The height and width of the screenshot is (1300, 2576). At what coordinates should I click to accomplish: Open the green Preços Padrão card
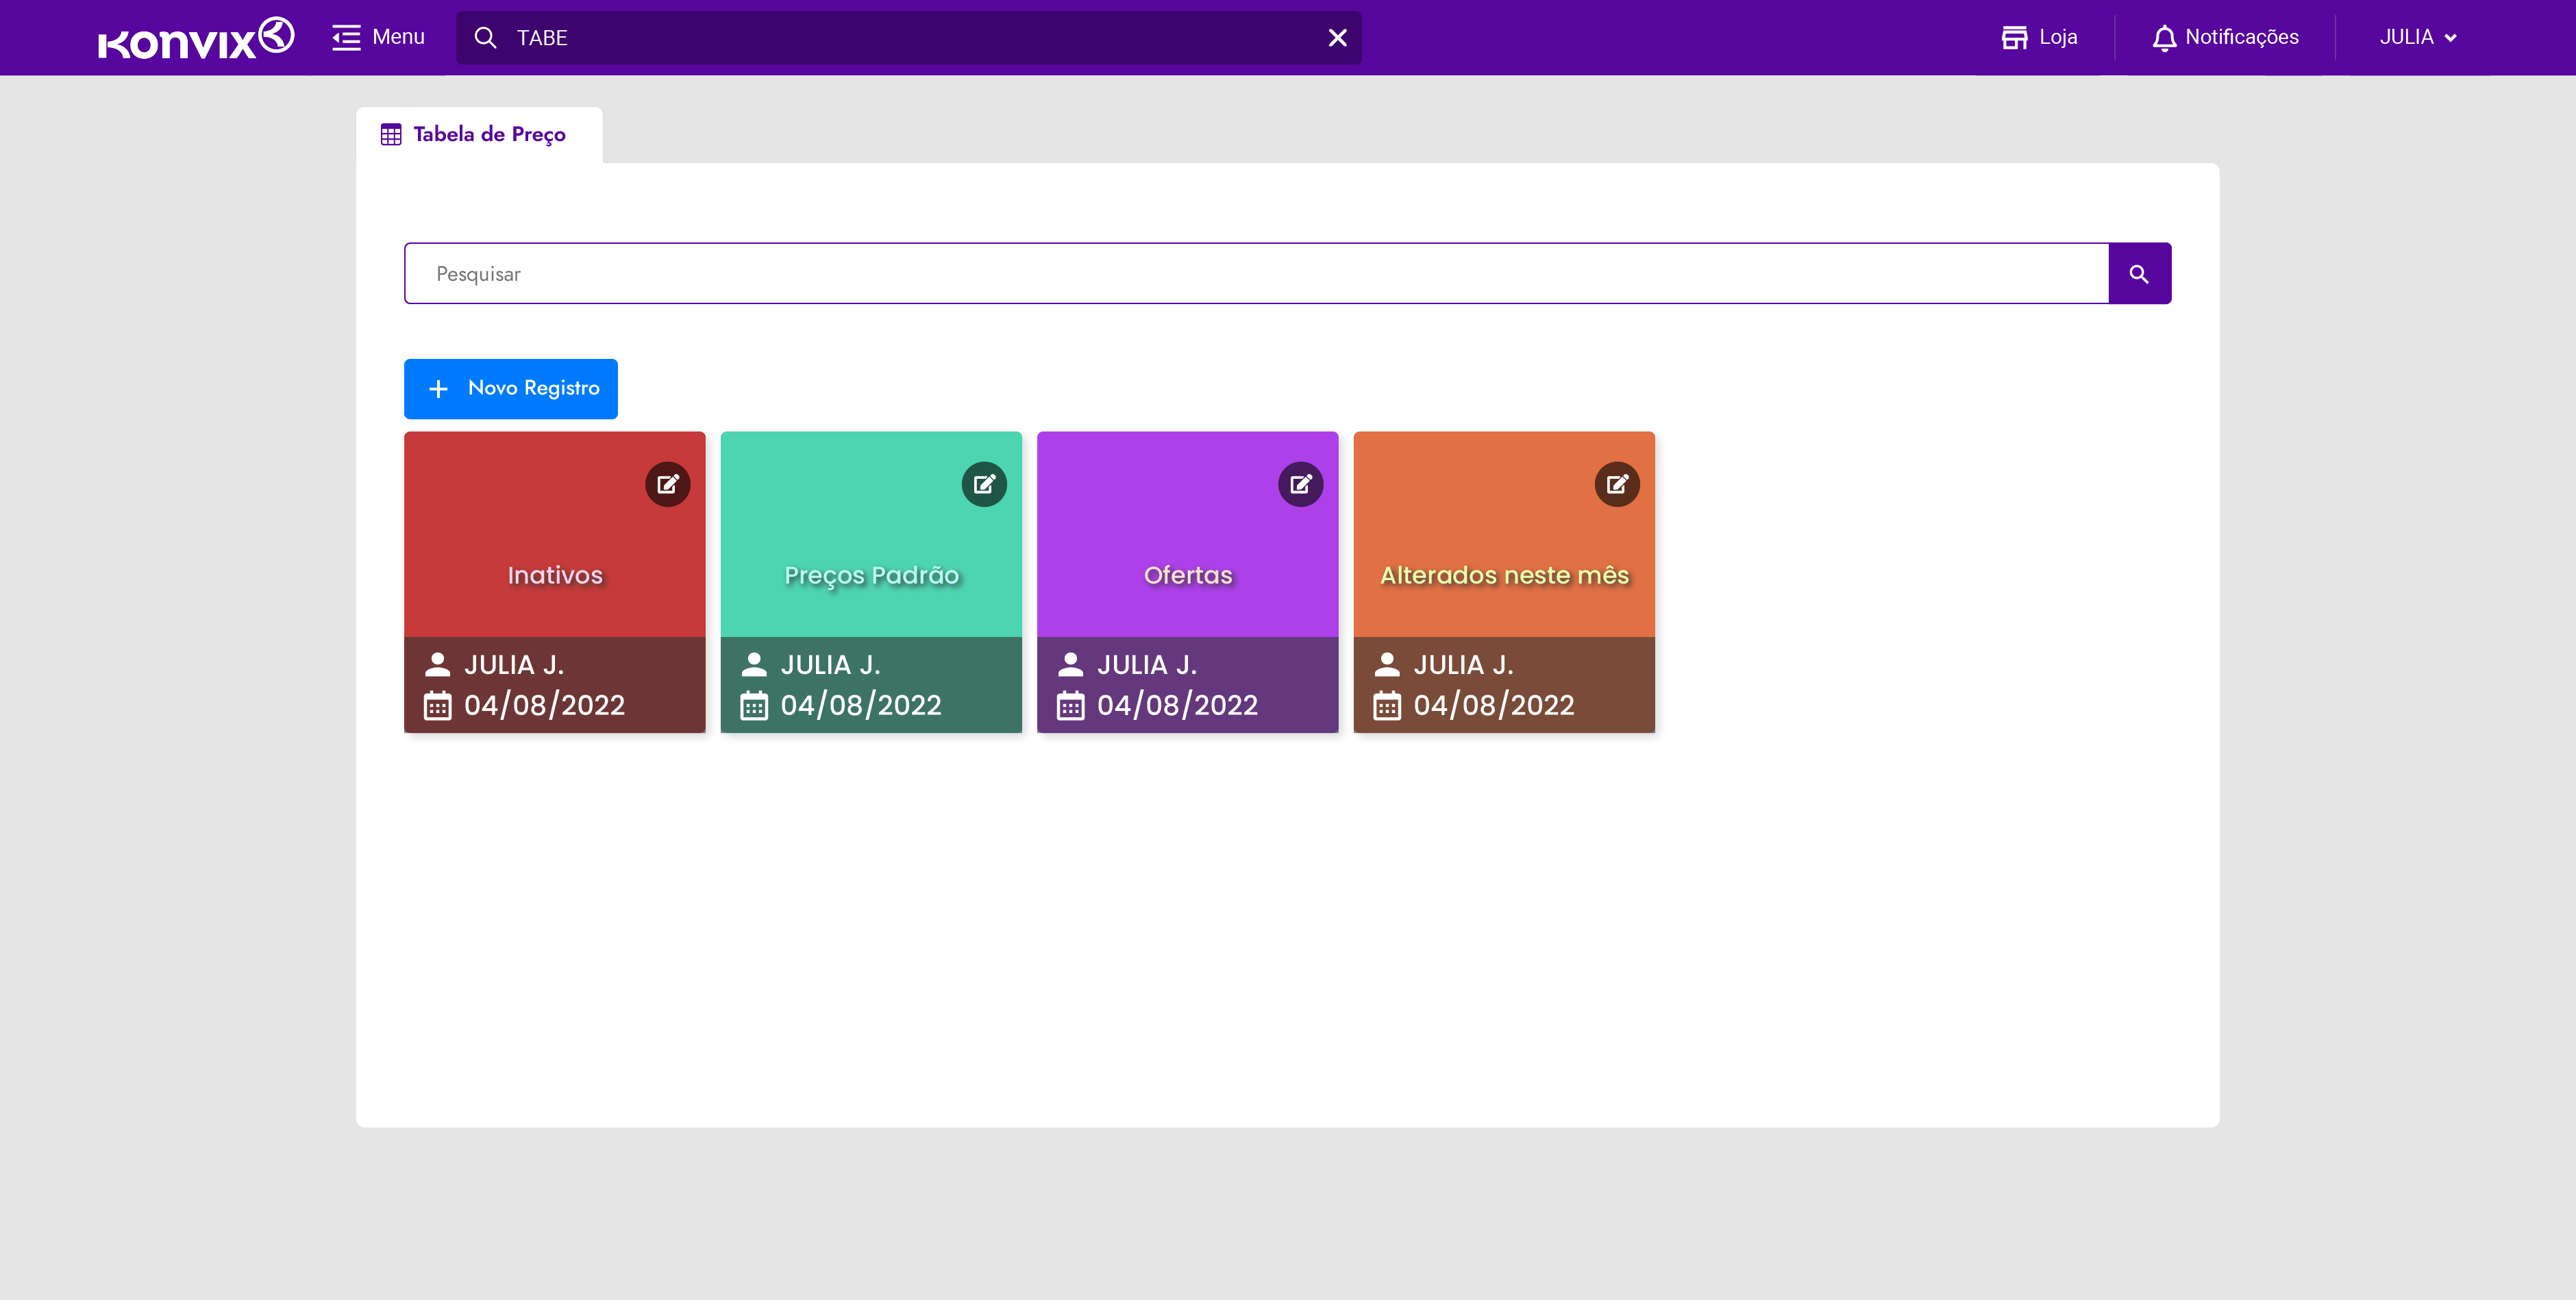pyautogui.click(x=870, y=574)
